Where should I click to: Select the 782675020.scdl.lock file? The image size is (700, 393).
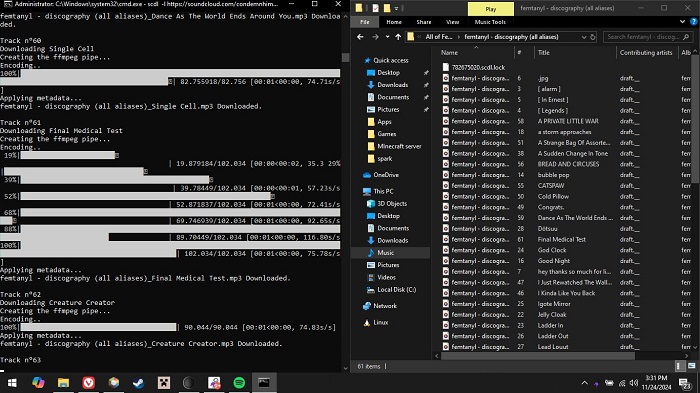(478, 67)
